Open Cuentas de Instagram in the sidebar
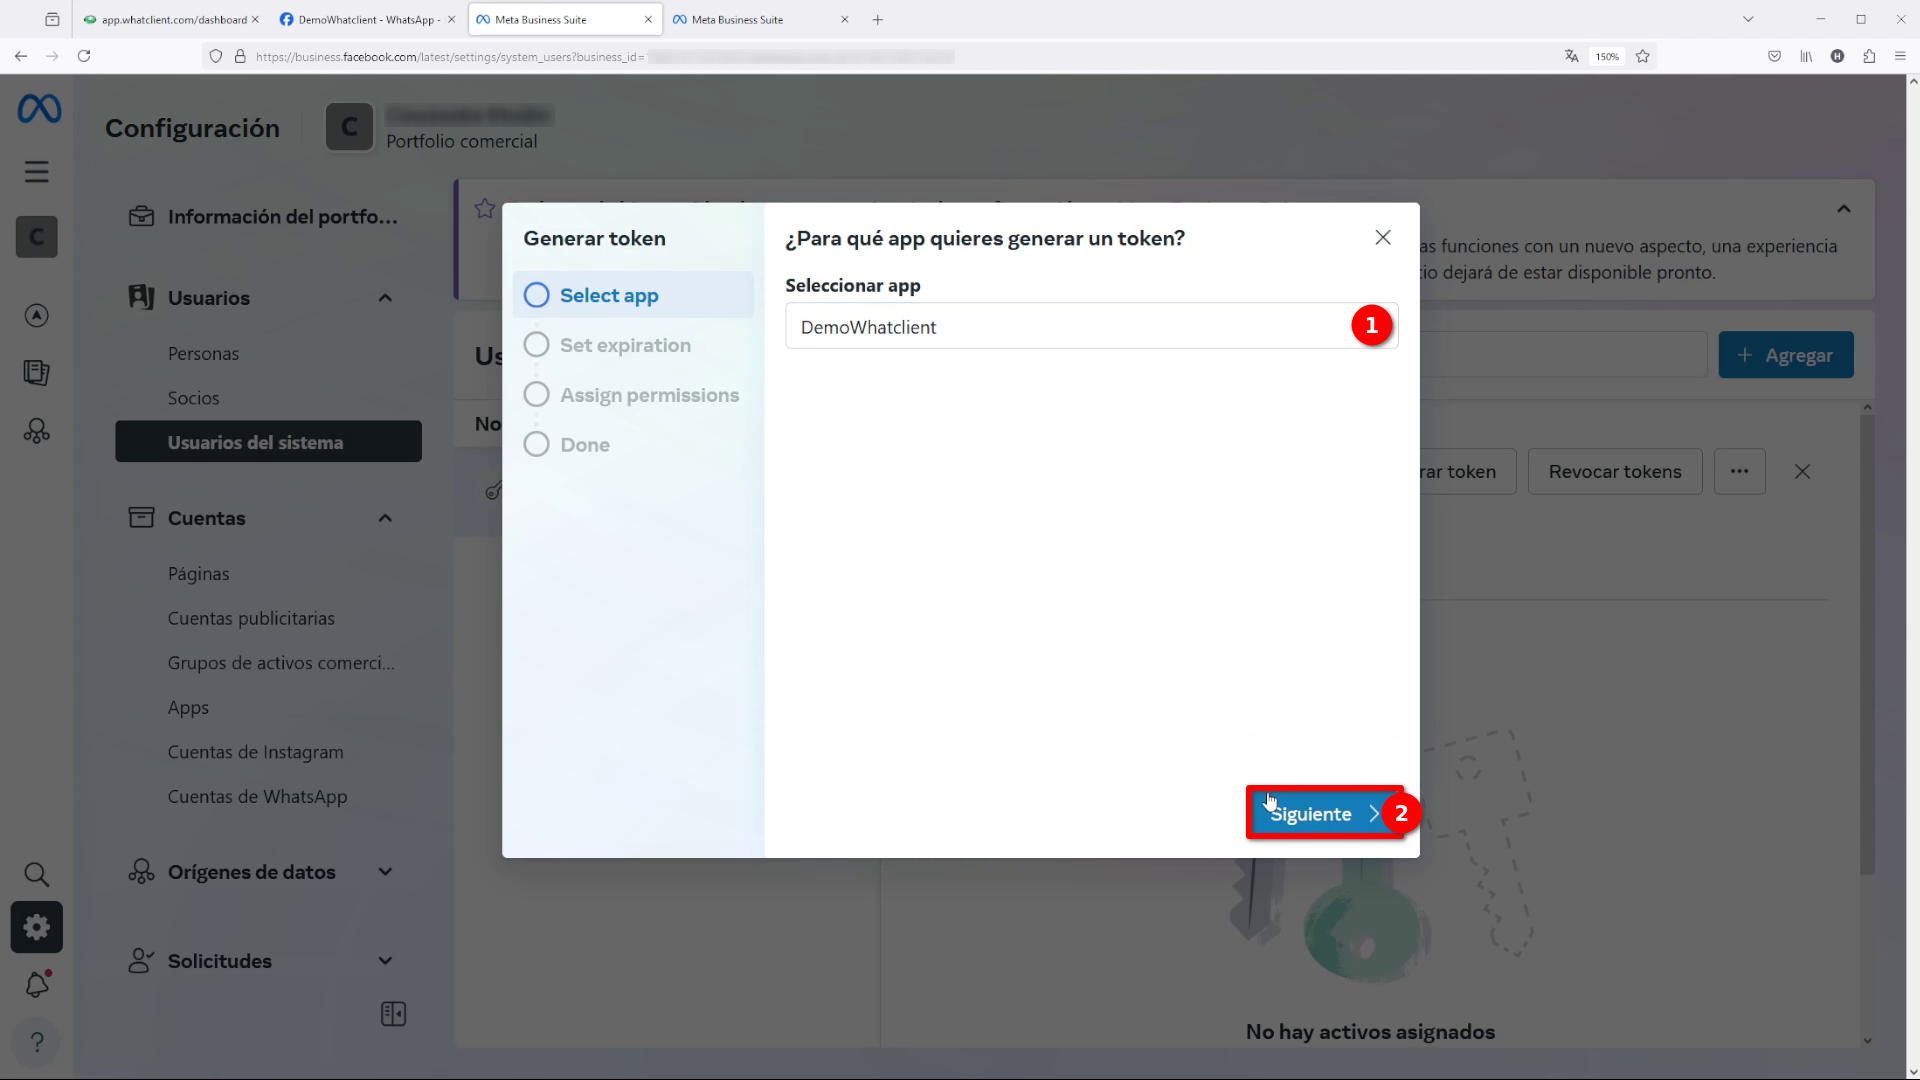The width and height of the screenshot is (1920, 1080). 255,752
